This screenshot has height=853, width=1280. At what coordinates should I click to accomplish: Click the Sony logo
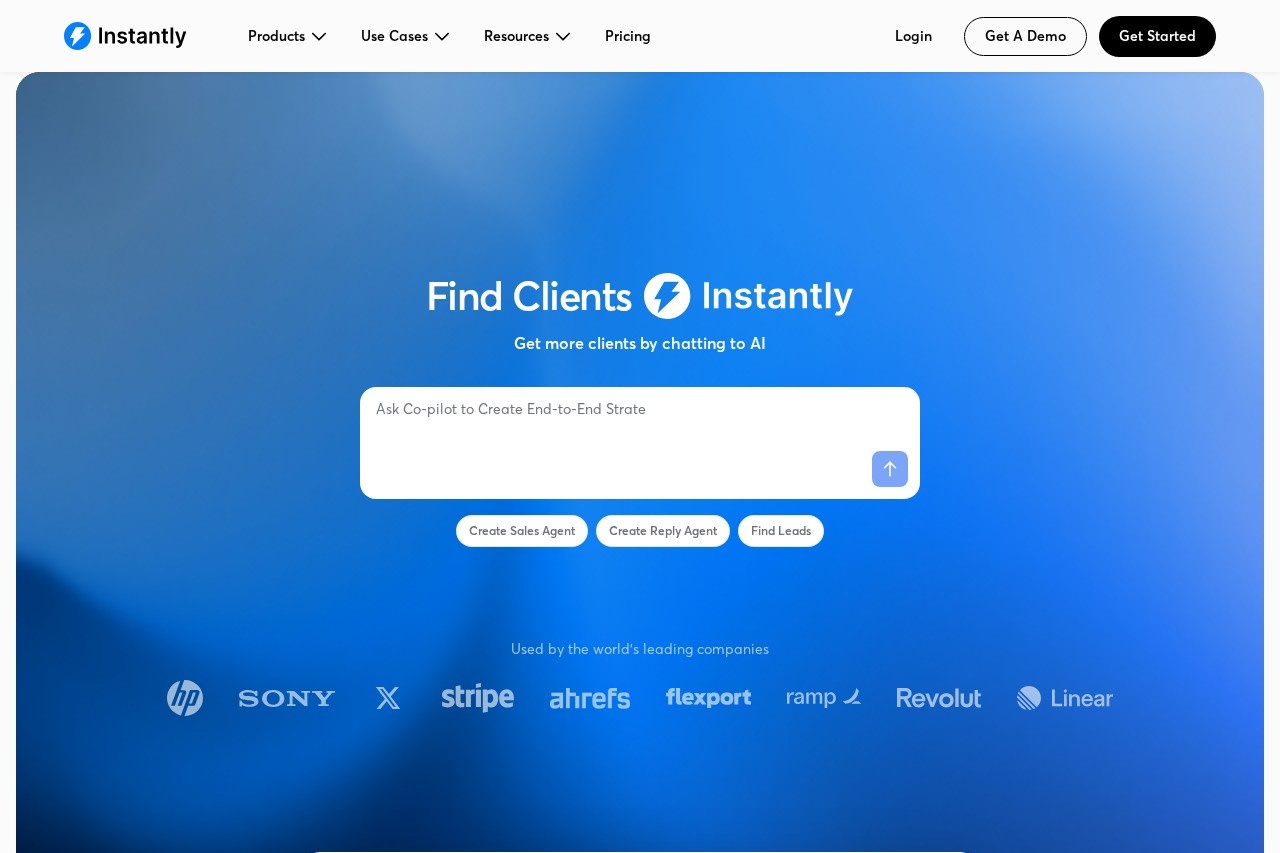click(x=287, y=698)
